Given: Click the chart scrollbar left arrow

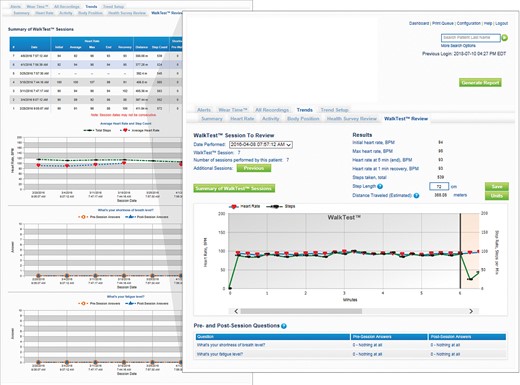Looking at the screenshot, I should (236, 311).
